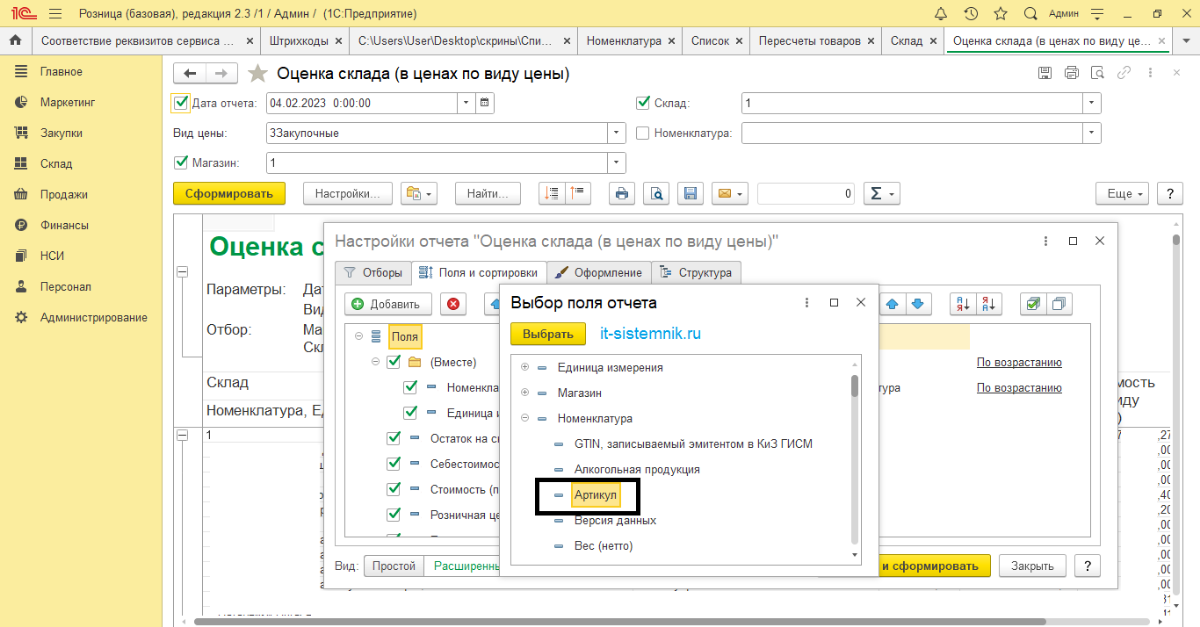This screenshot has height=627, width=1200.
Task: Click the global search magnifier icon
Action: click(1030, 14)
